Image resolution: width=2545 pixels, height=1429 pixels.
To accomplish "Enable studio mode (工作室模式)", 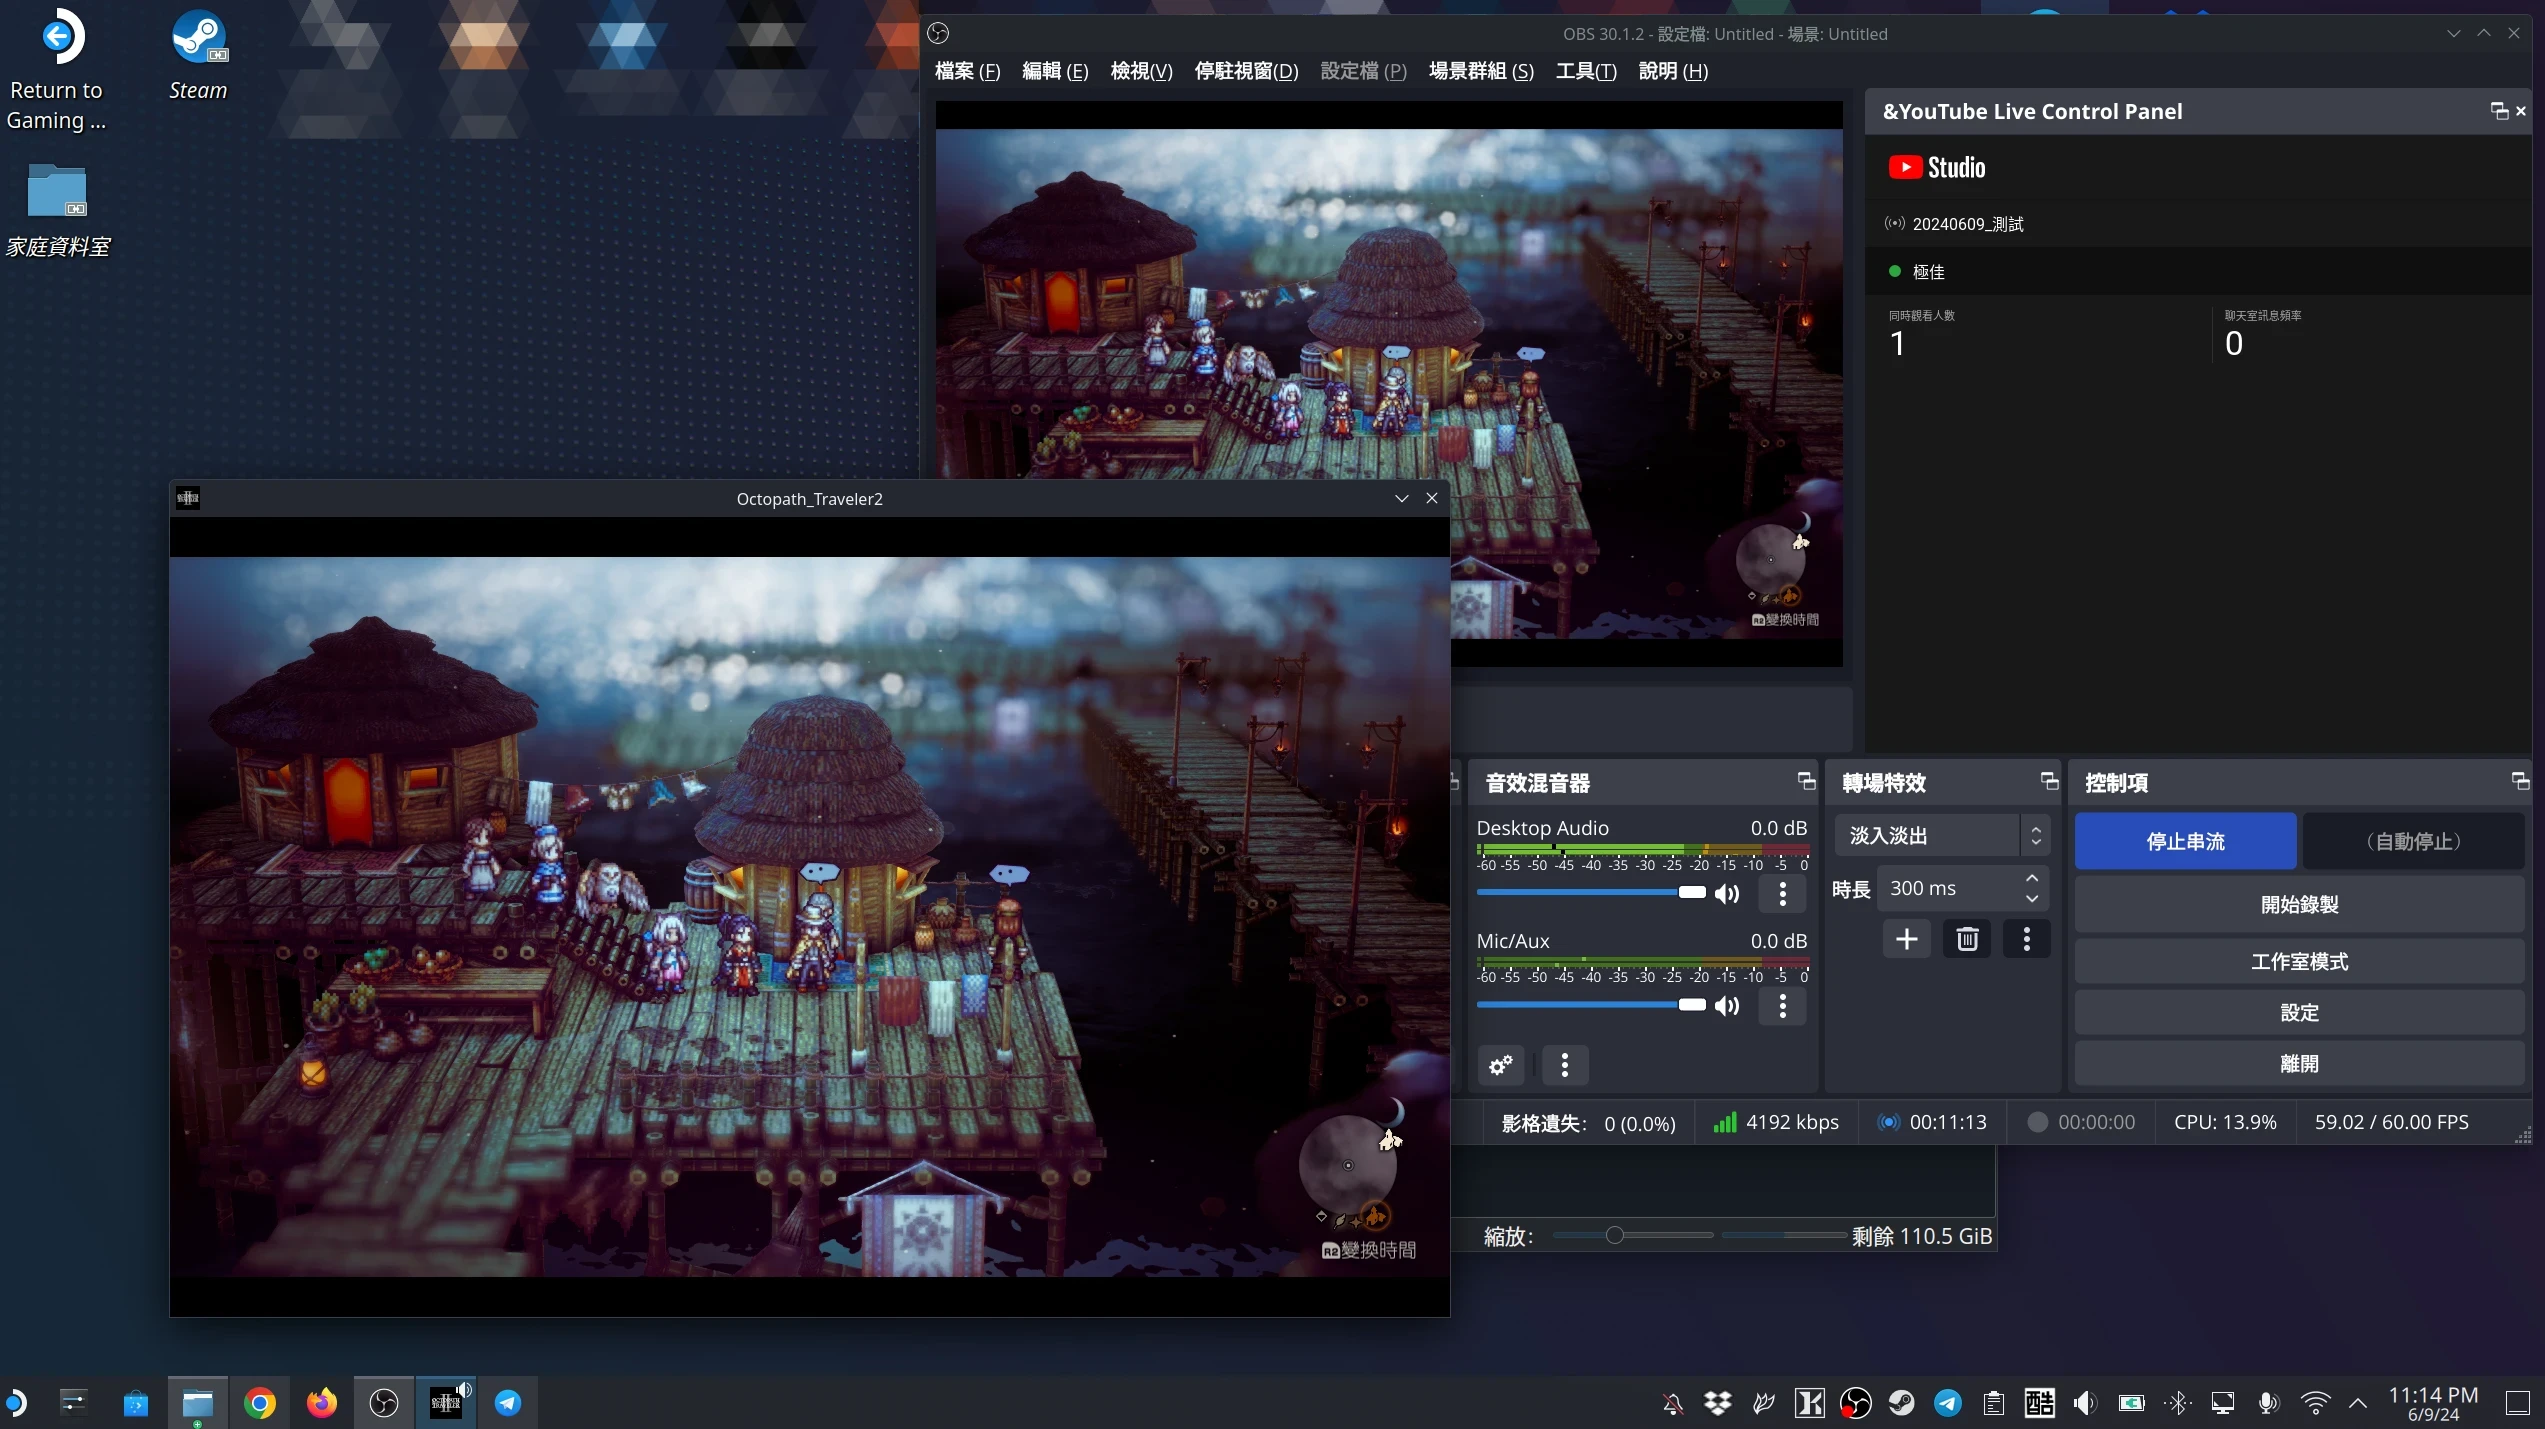I will click(2299, 961).
